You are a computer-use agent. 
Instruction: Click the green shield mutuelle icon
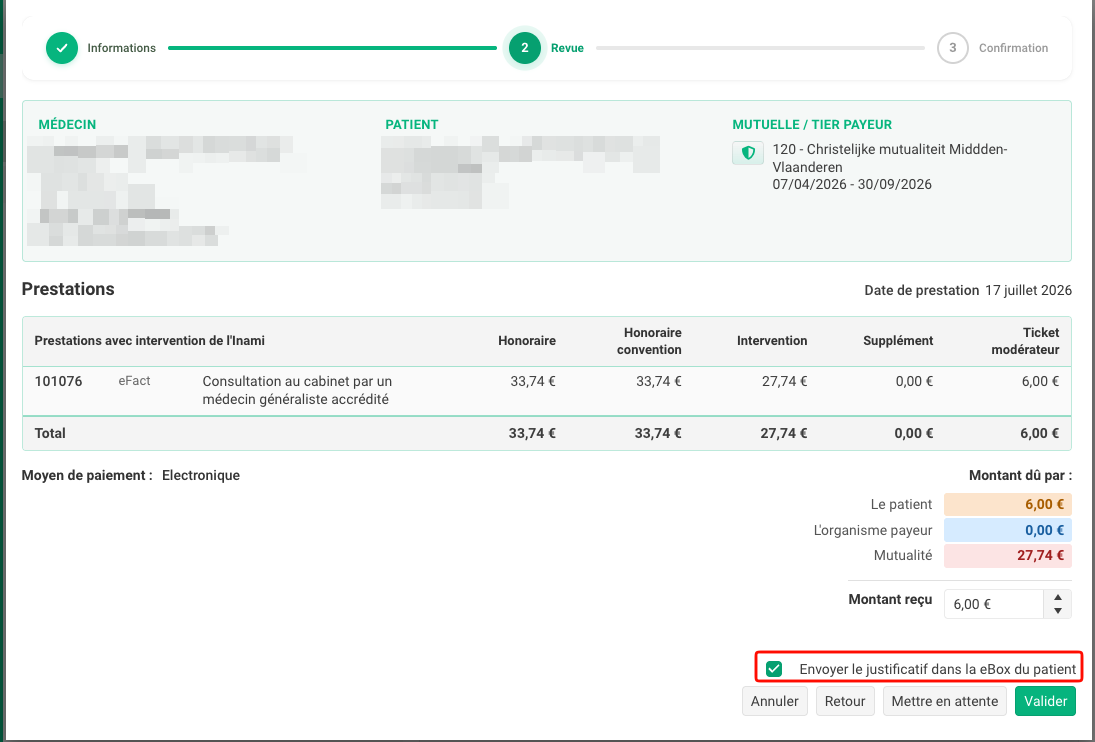[x=748, y=153]
